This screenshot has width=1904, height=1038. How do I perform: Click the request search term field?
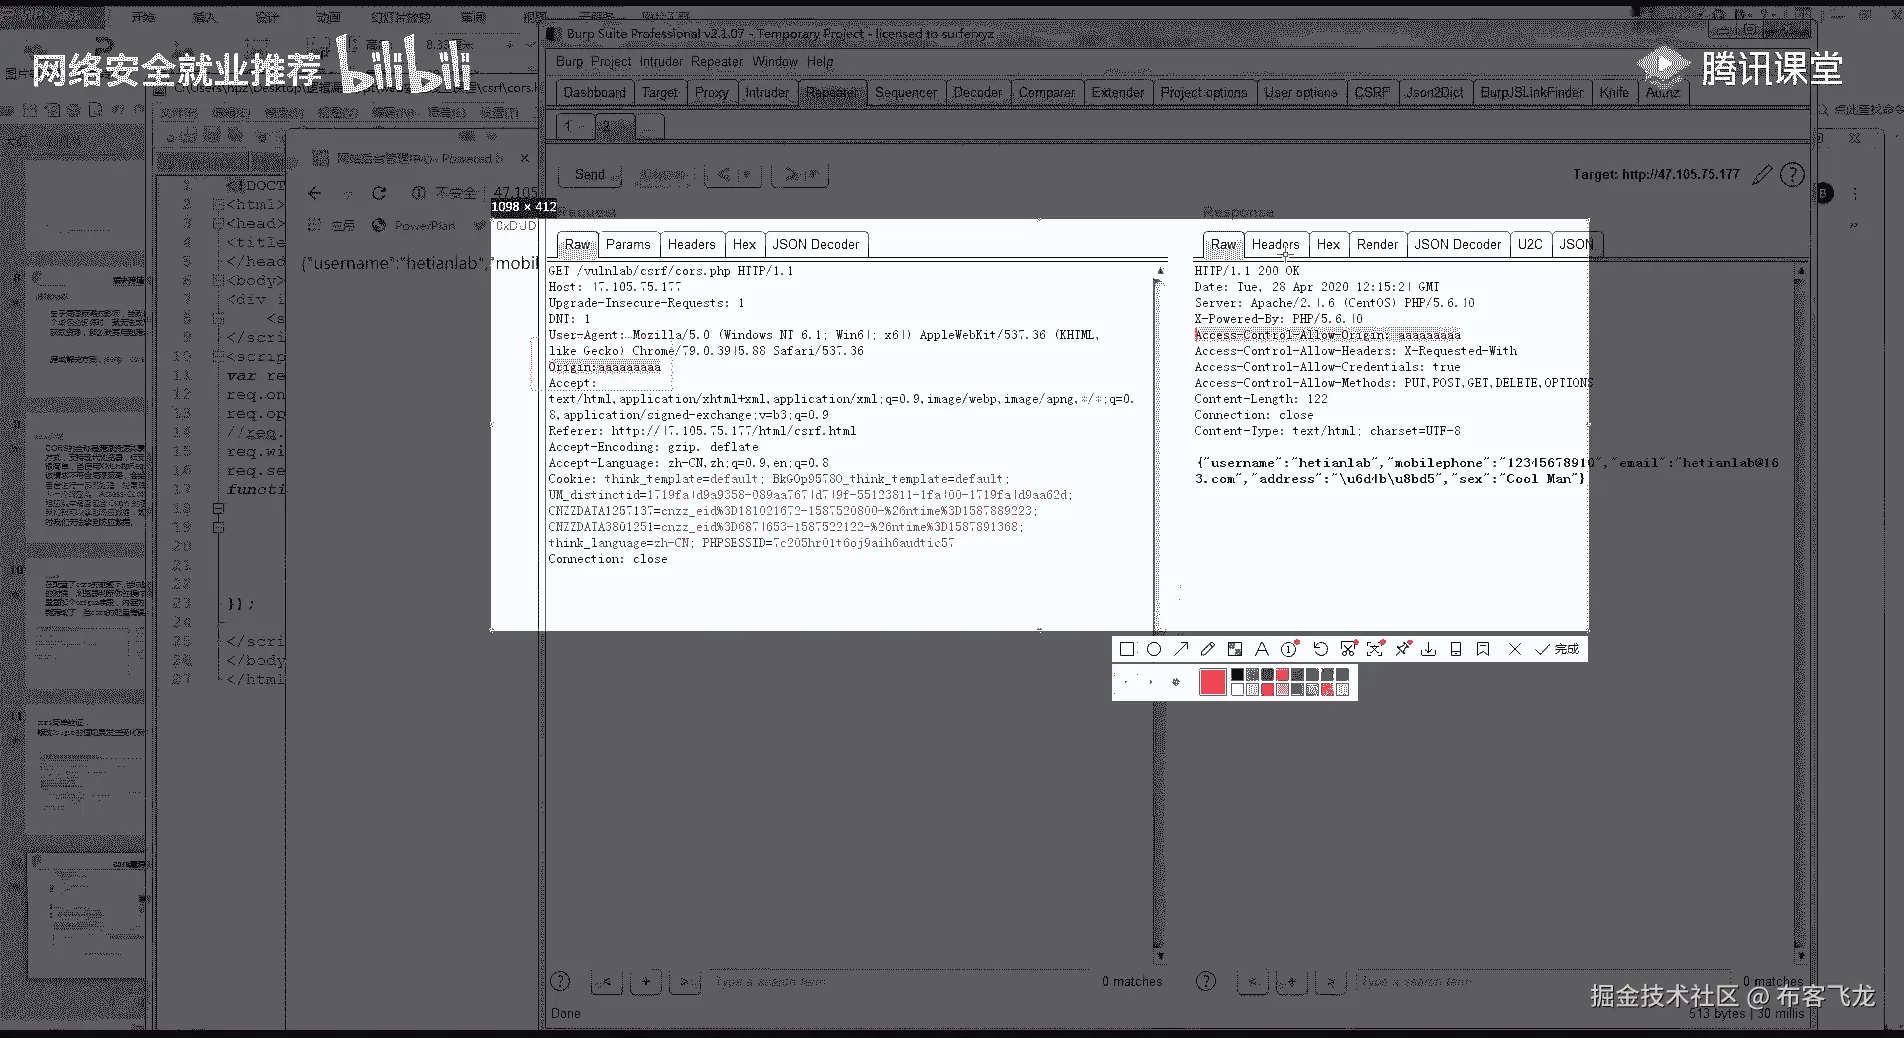[x=900, y=981]
